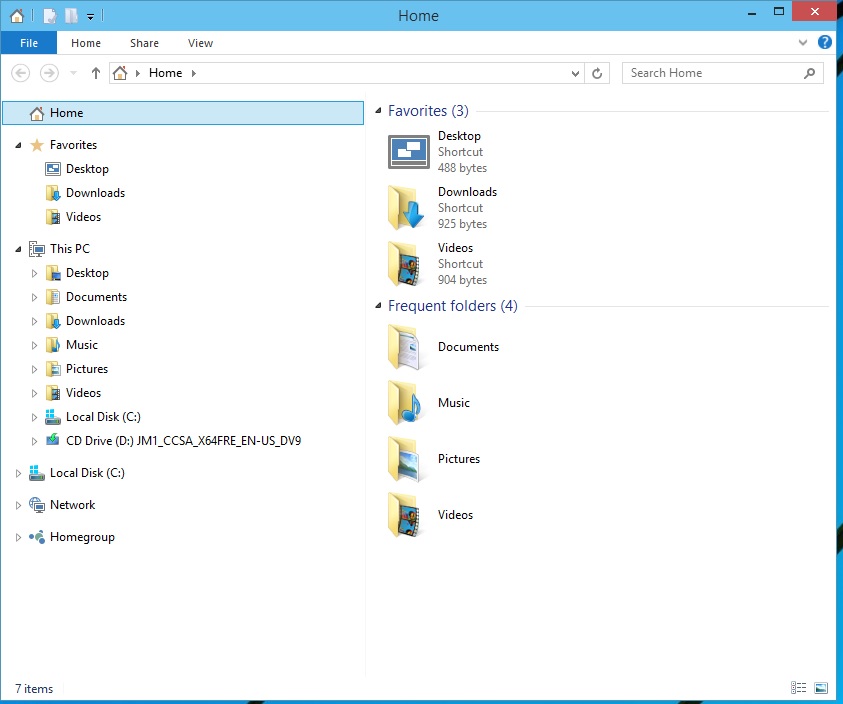Expand Pictures under This PC

[34, 369]
